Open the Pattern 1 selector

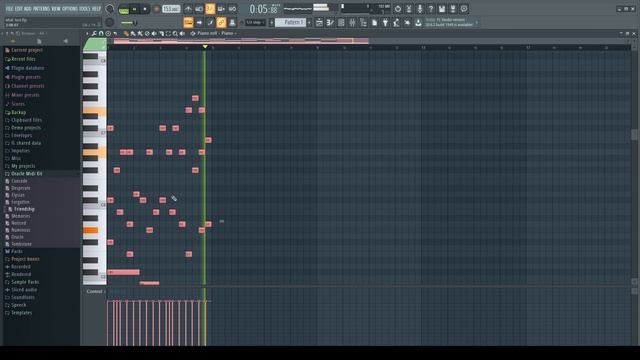point(291,22)
